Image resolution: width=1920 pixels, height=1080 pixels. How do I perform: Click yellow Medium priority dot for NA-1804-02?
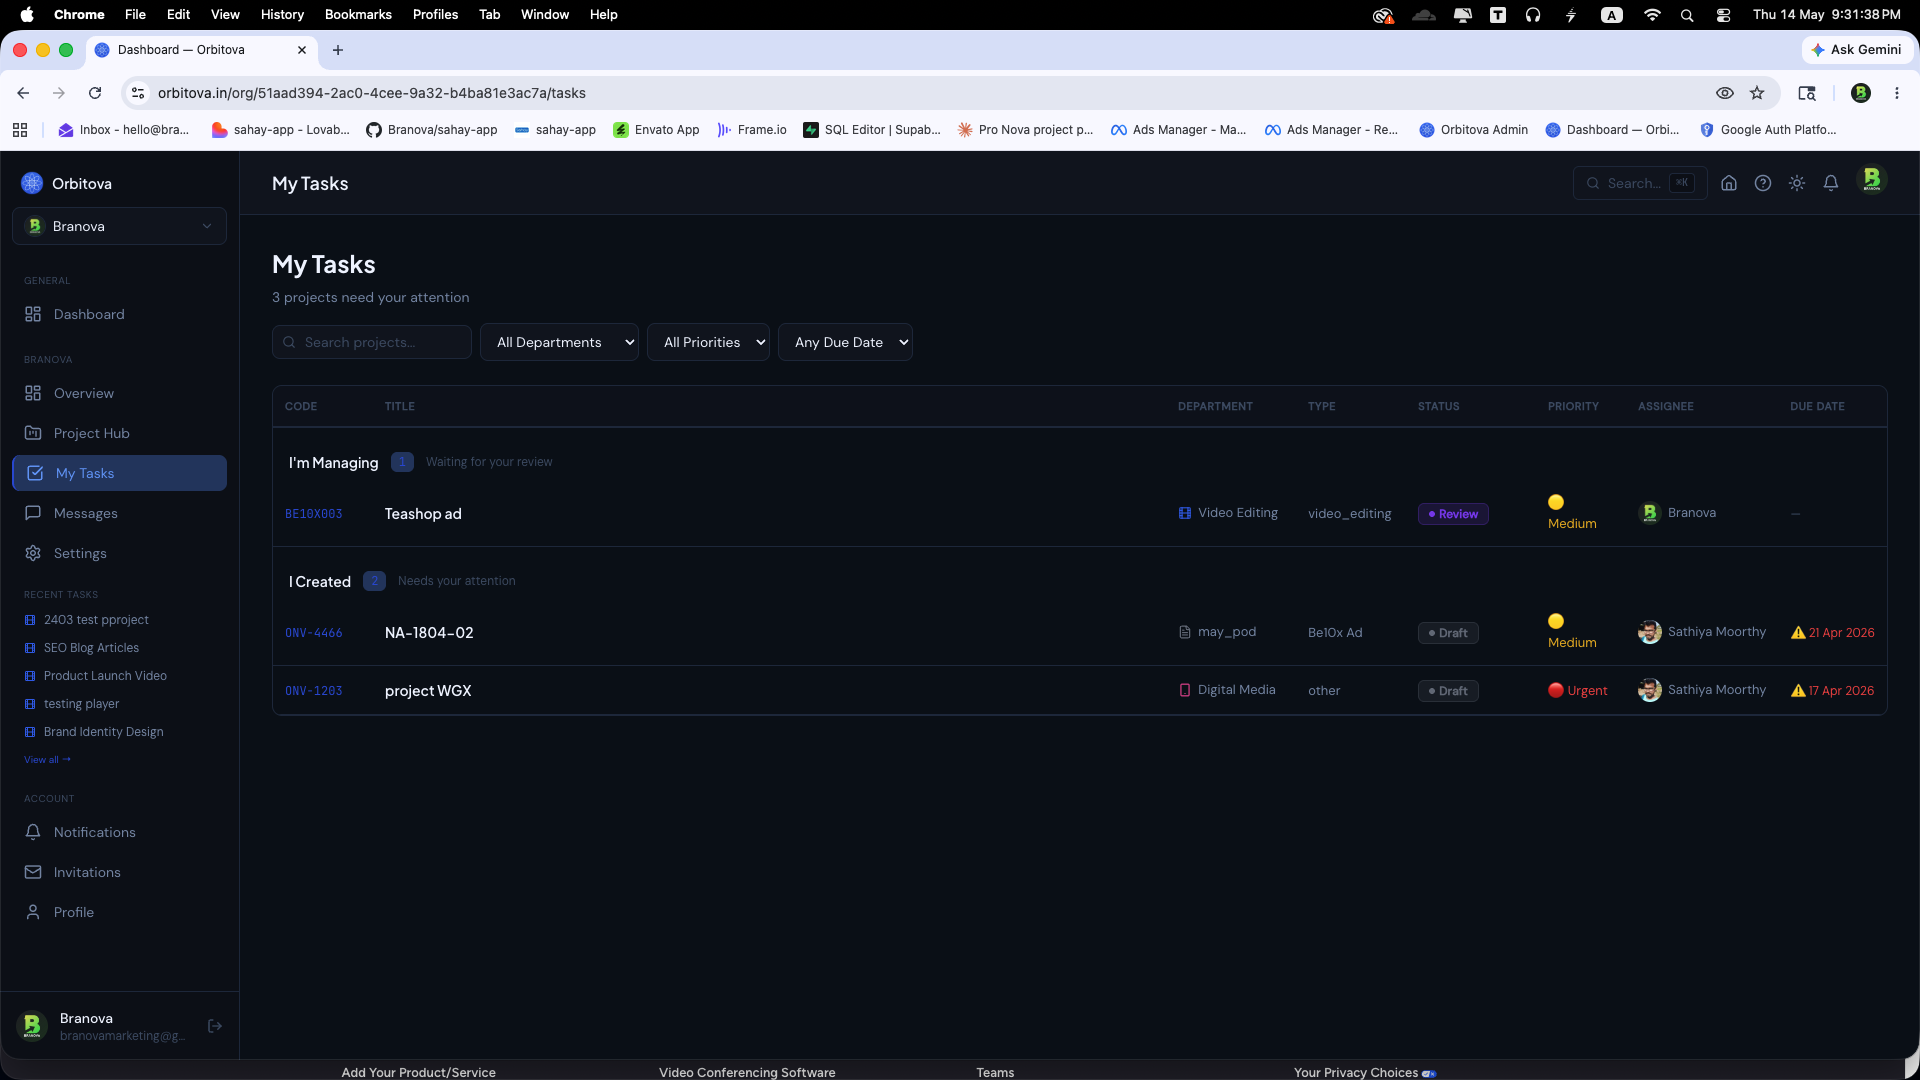tap(1556, 621)
